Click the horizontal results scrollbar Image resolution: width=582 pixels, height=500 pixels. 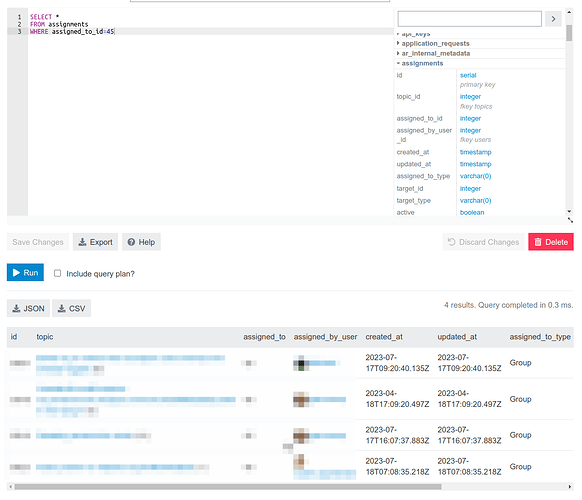[228, 487]
